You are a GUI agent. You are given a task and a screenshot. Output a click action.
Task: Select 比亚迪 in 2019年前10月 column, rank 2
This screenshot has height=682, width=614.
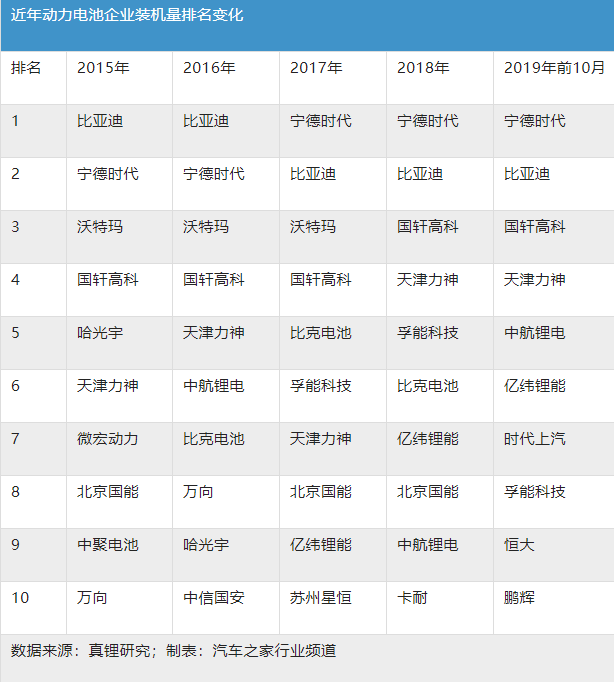tap(527, 174)
